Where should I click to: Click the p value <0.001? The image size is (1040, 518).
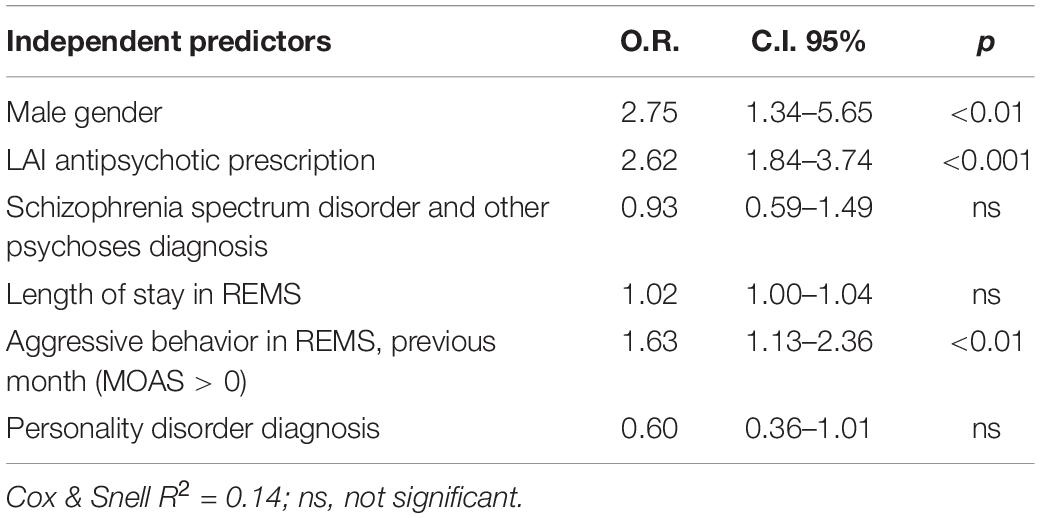pyautogui.click(x=984, y=161)
